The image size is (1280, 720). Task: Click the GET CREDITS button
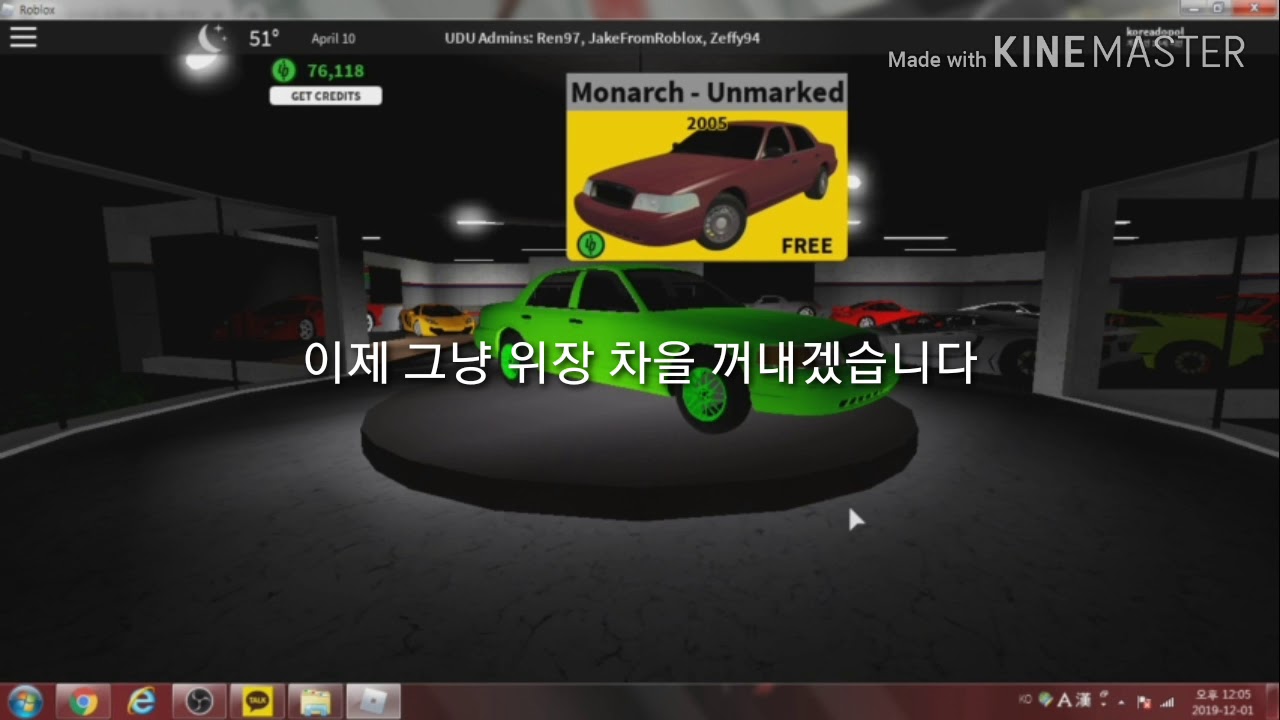(326, 96)
